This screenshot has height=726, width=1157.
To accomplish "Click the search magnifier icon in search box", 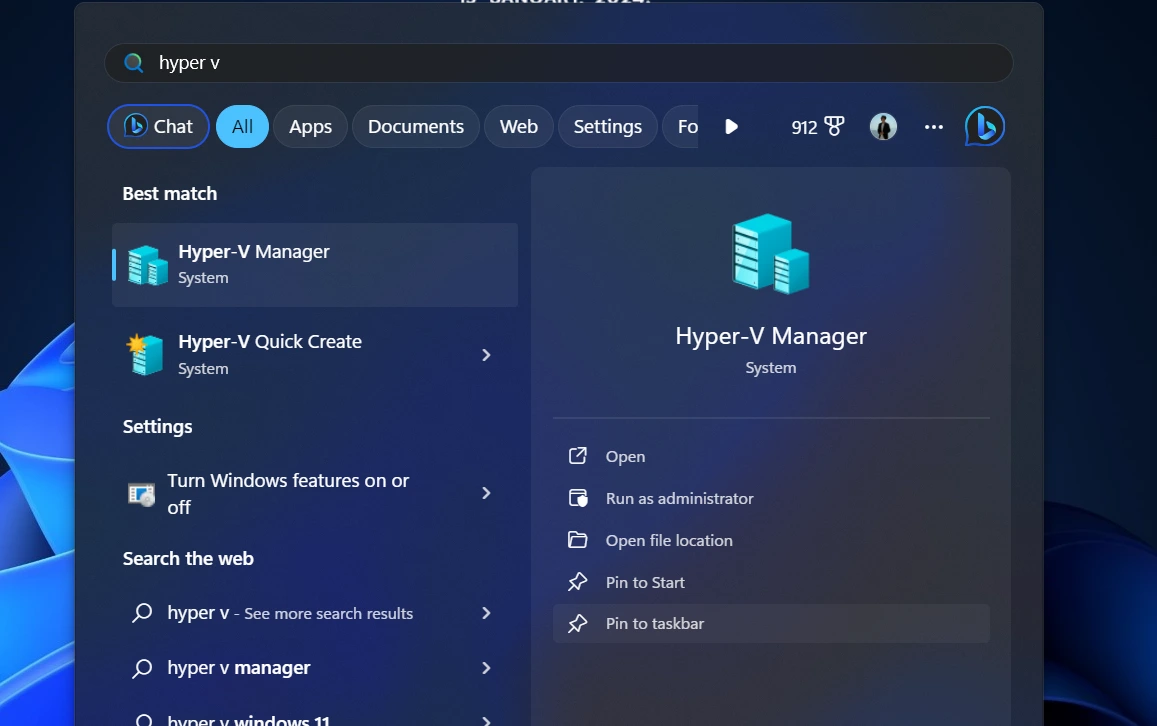I will (x=134, y=63).
